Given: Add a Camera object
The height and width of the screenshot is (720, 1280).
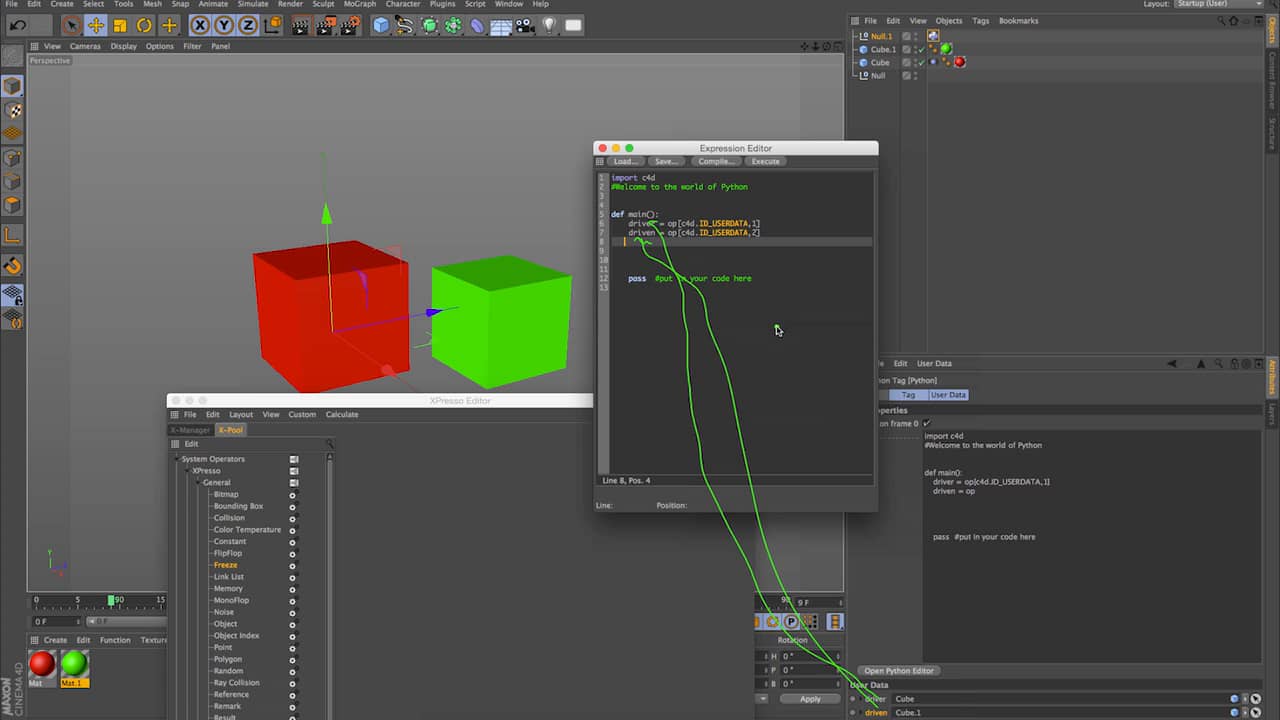Looking at the screenshot, I should click(525, 25).
